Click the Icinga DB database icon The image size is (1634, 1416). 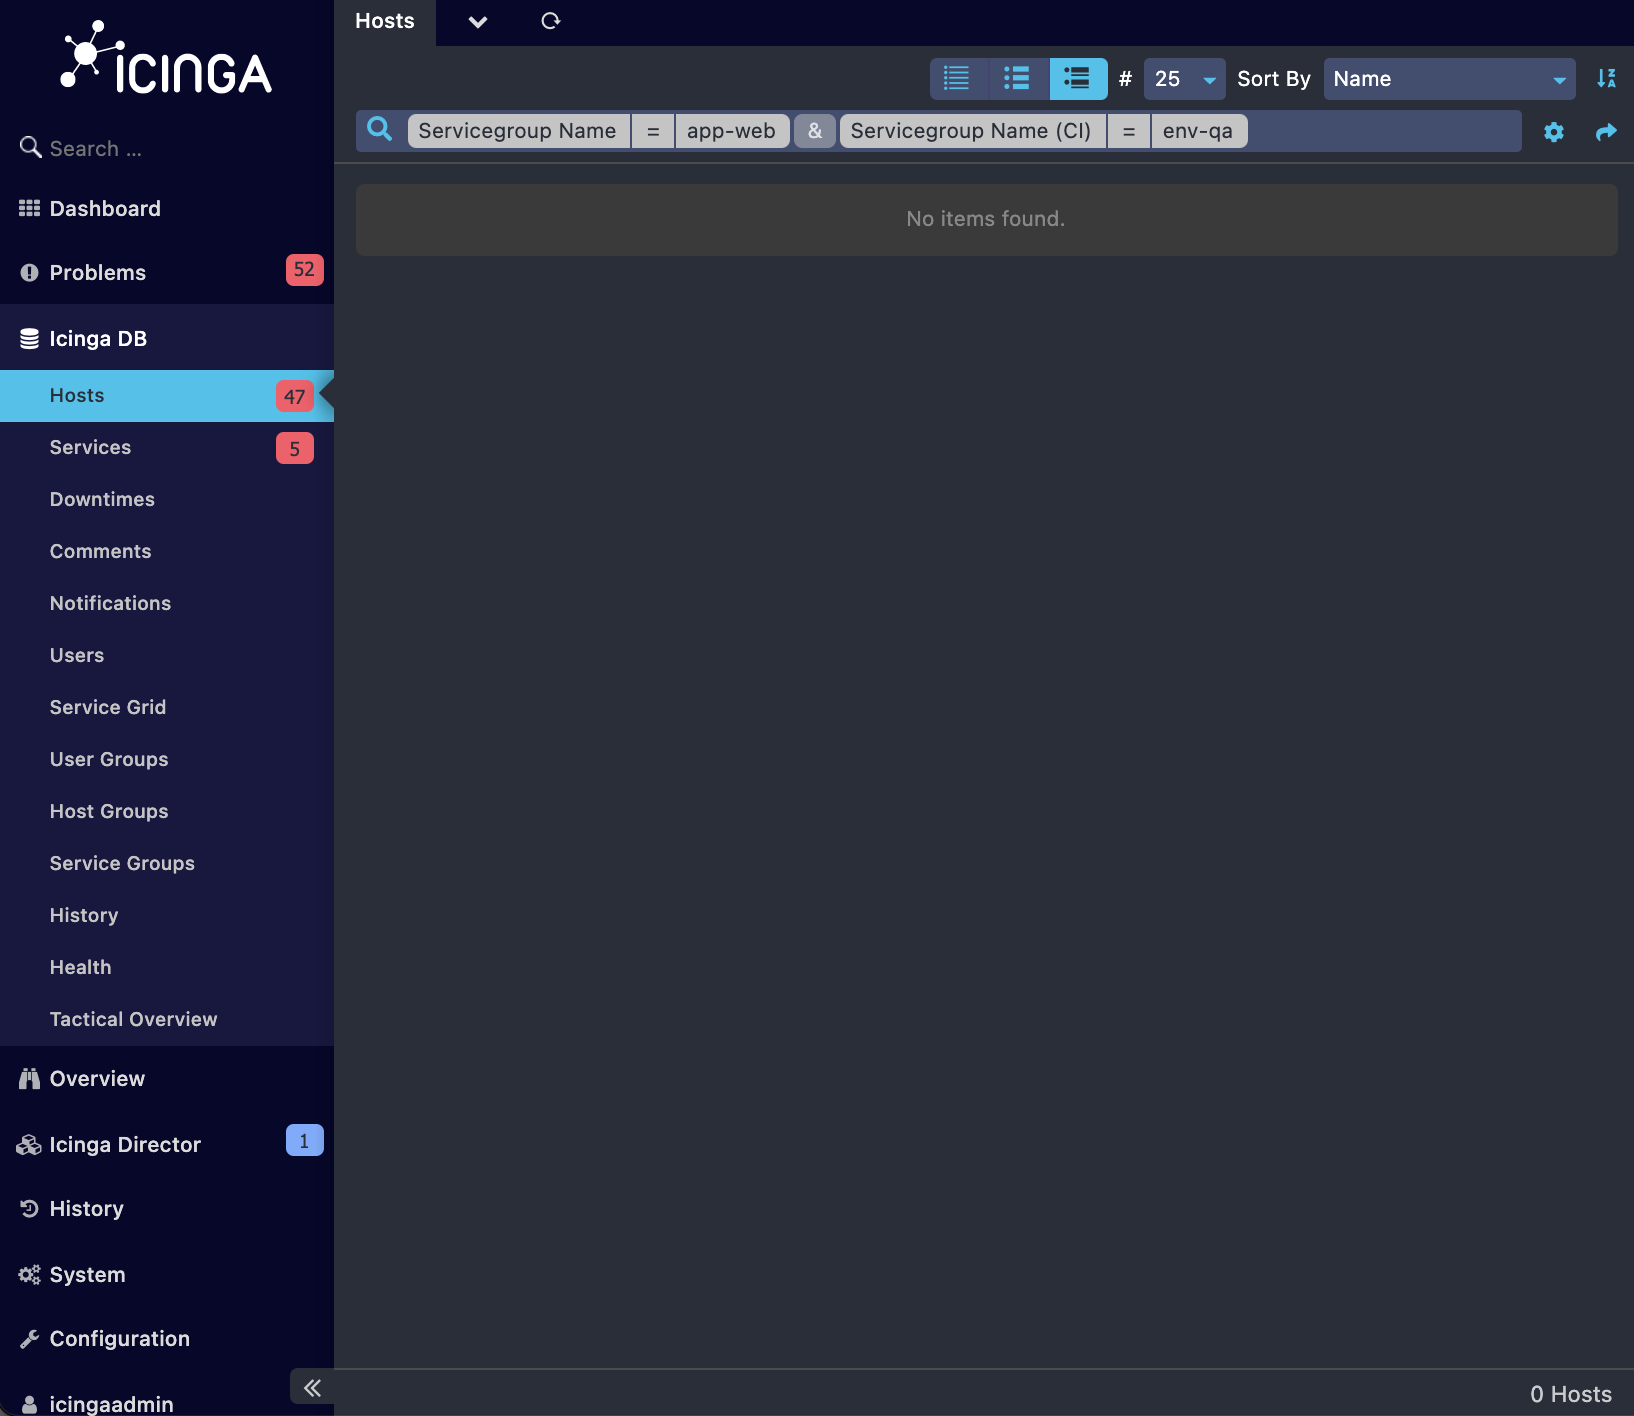click(29, 338)
